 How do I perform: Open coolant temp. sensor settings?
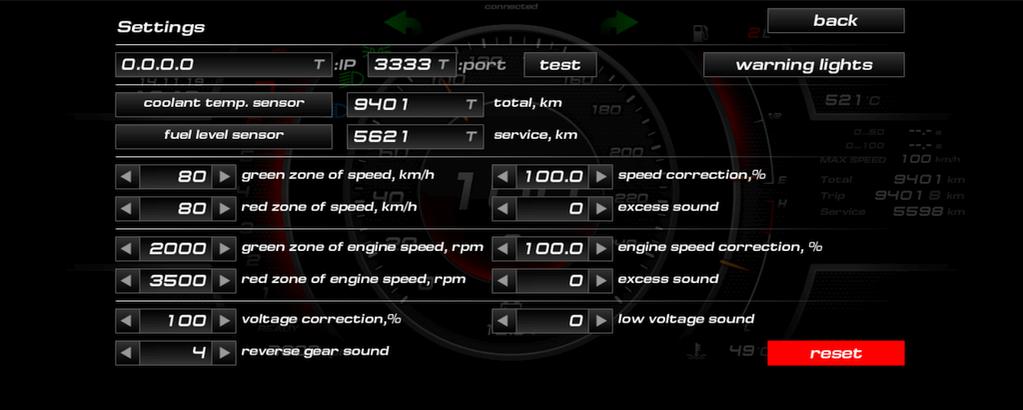coord(223,103)
